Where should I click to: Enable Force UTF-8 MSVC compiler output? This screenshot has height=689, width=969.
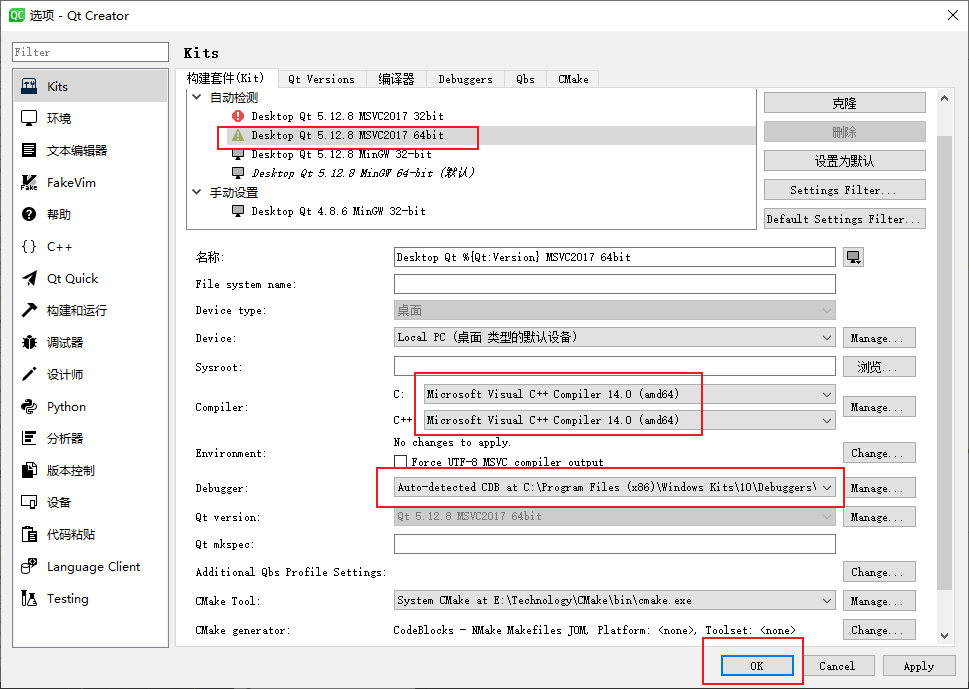pos(400,462)
